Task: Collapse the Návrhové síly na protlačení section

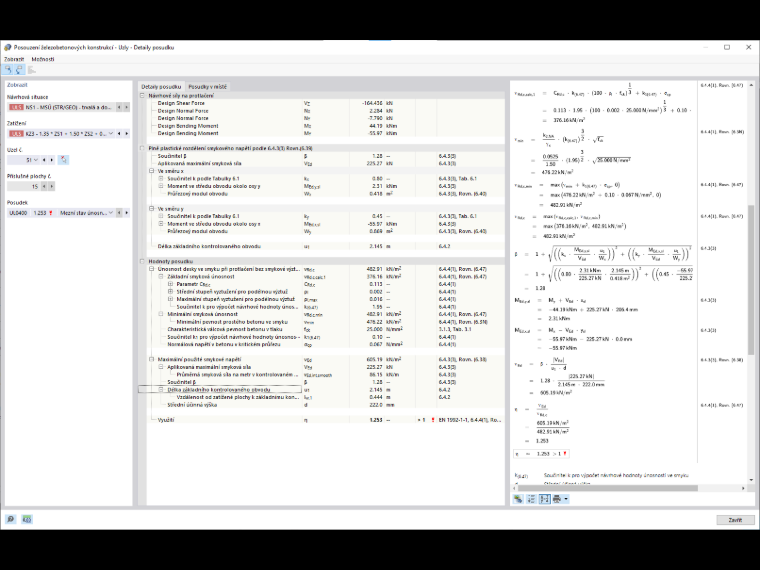Action: click(142, 95)
